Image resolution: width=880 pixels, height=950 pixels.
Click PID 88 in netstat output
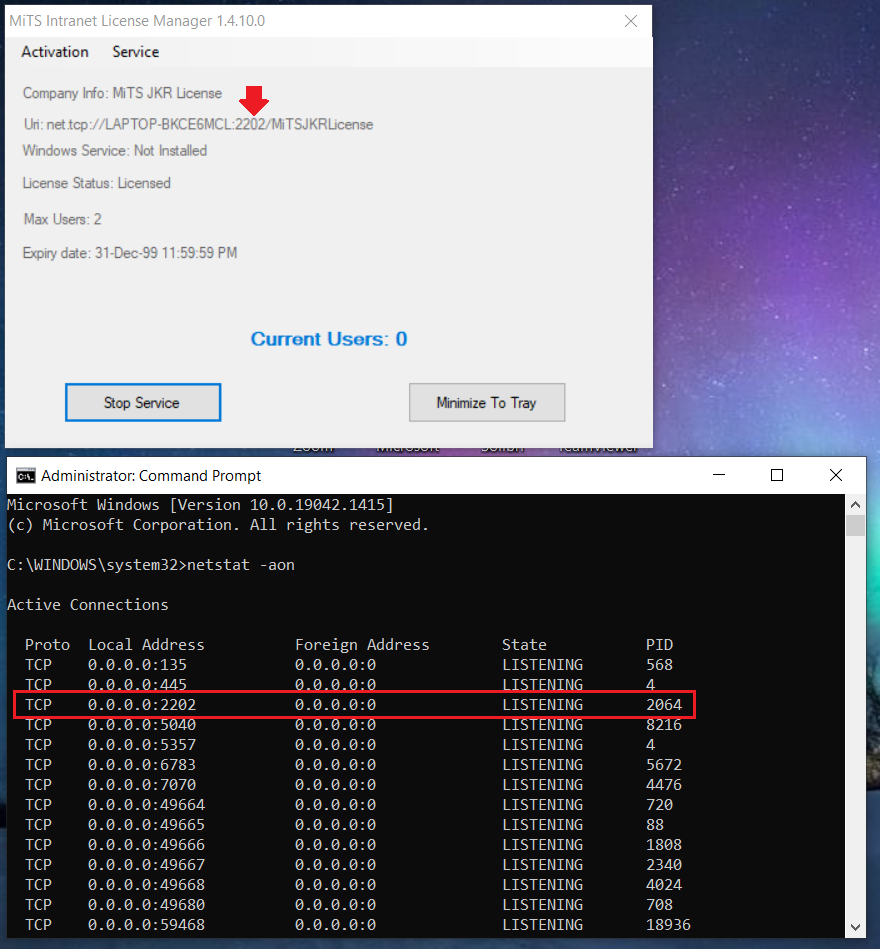click(655, 825)
